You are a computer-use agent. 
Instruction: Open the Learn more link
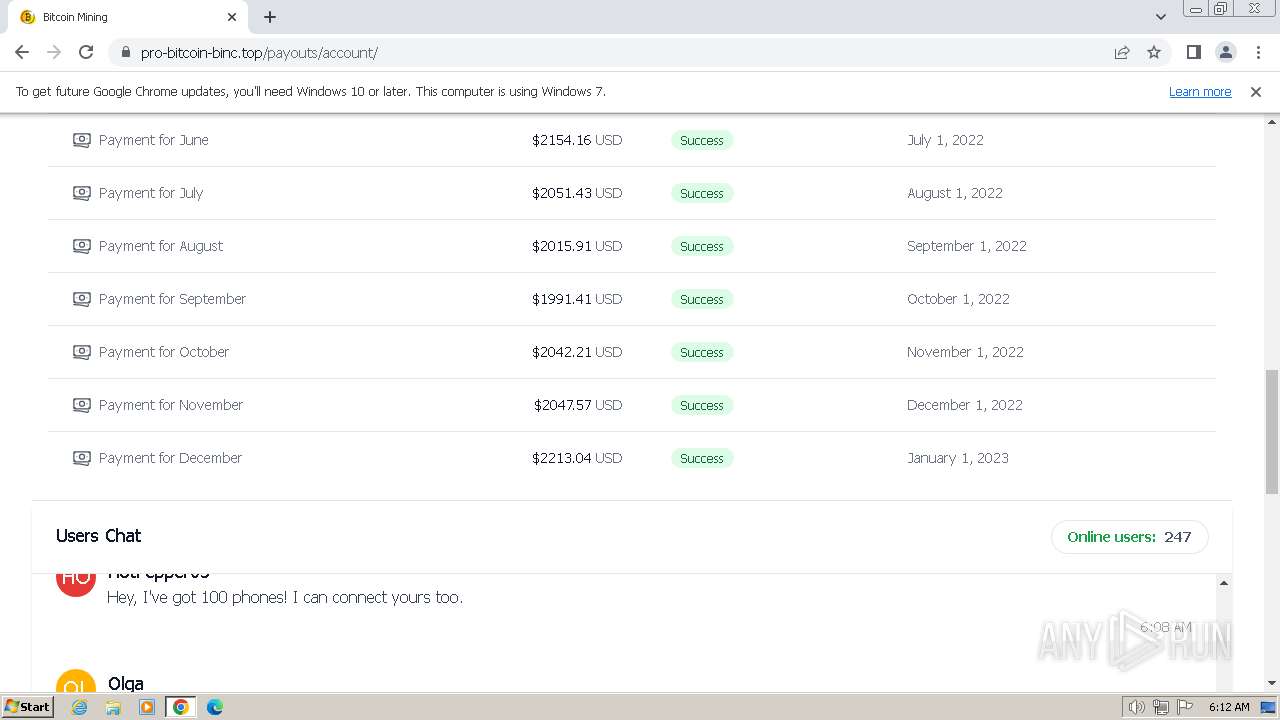1200,91
